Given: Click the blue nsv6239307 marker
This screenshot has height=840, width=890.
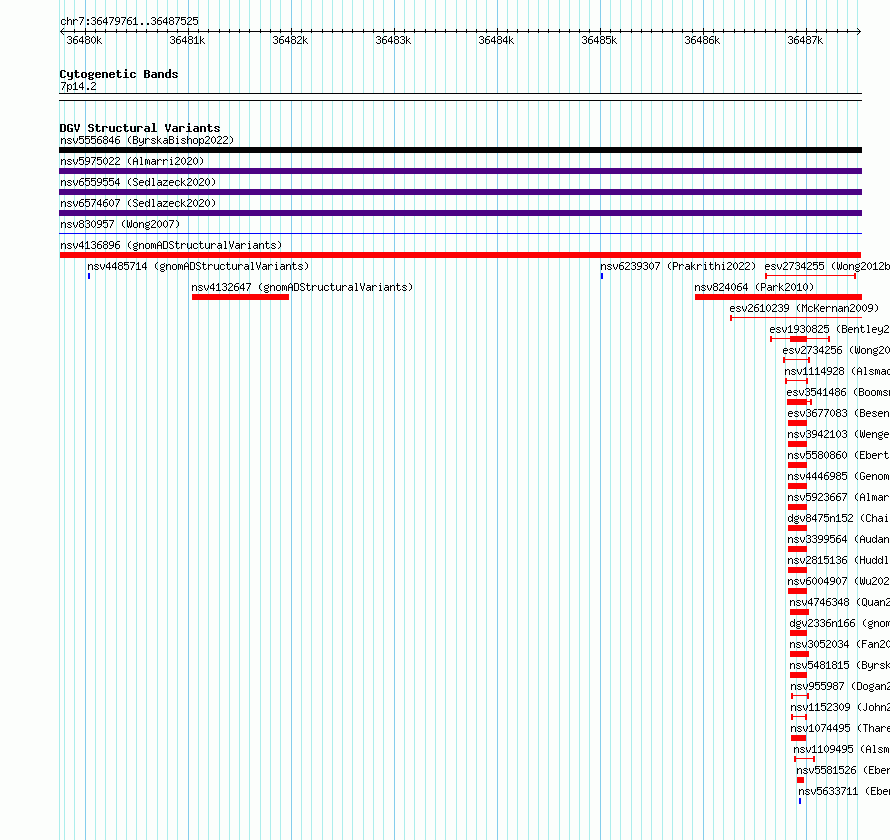Looking at the screenshot, I should [602, 276].
